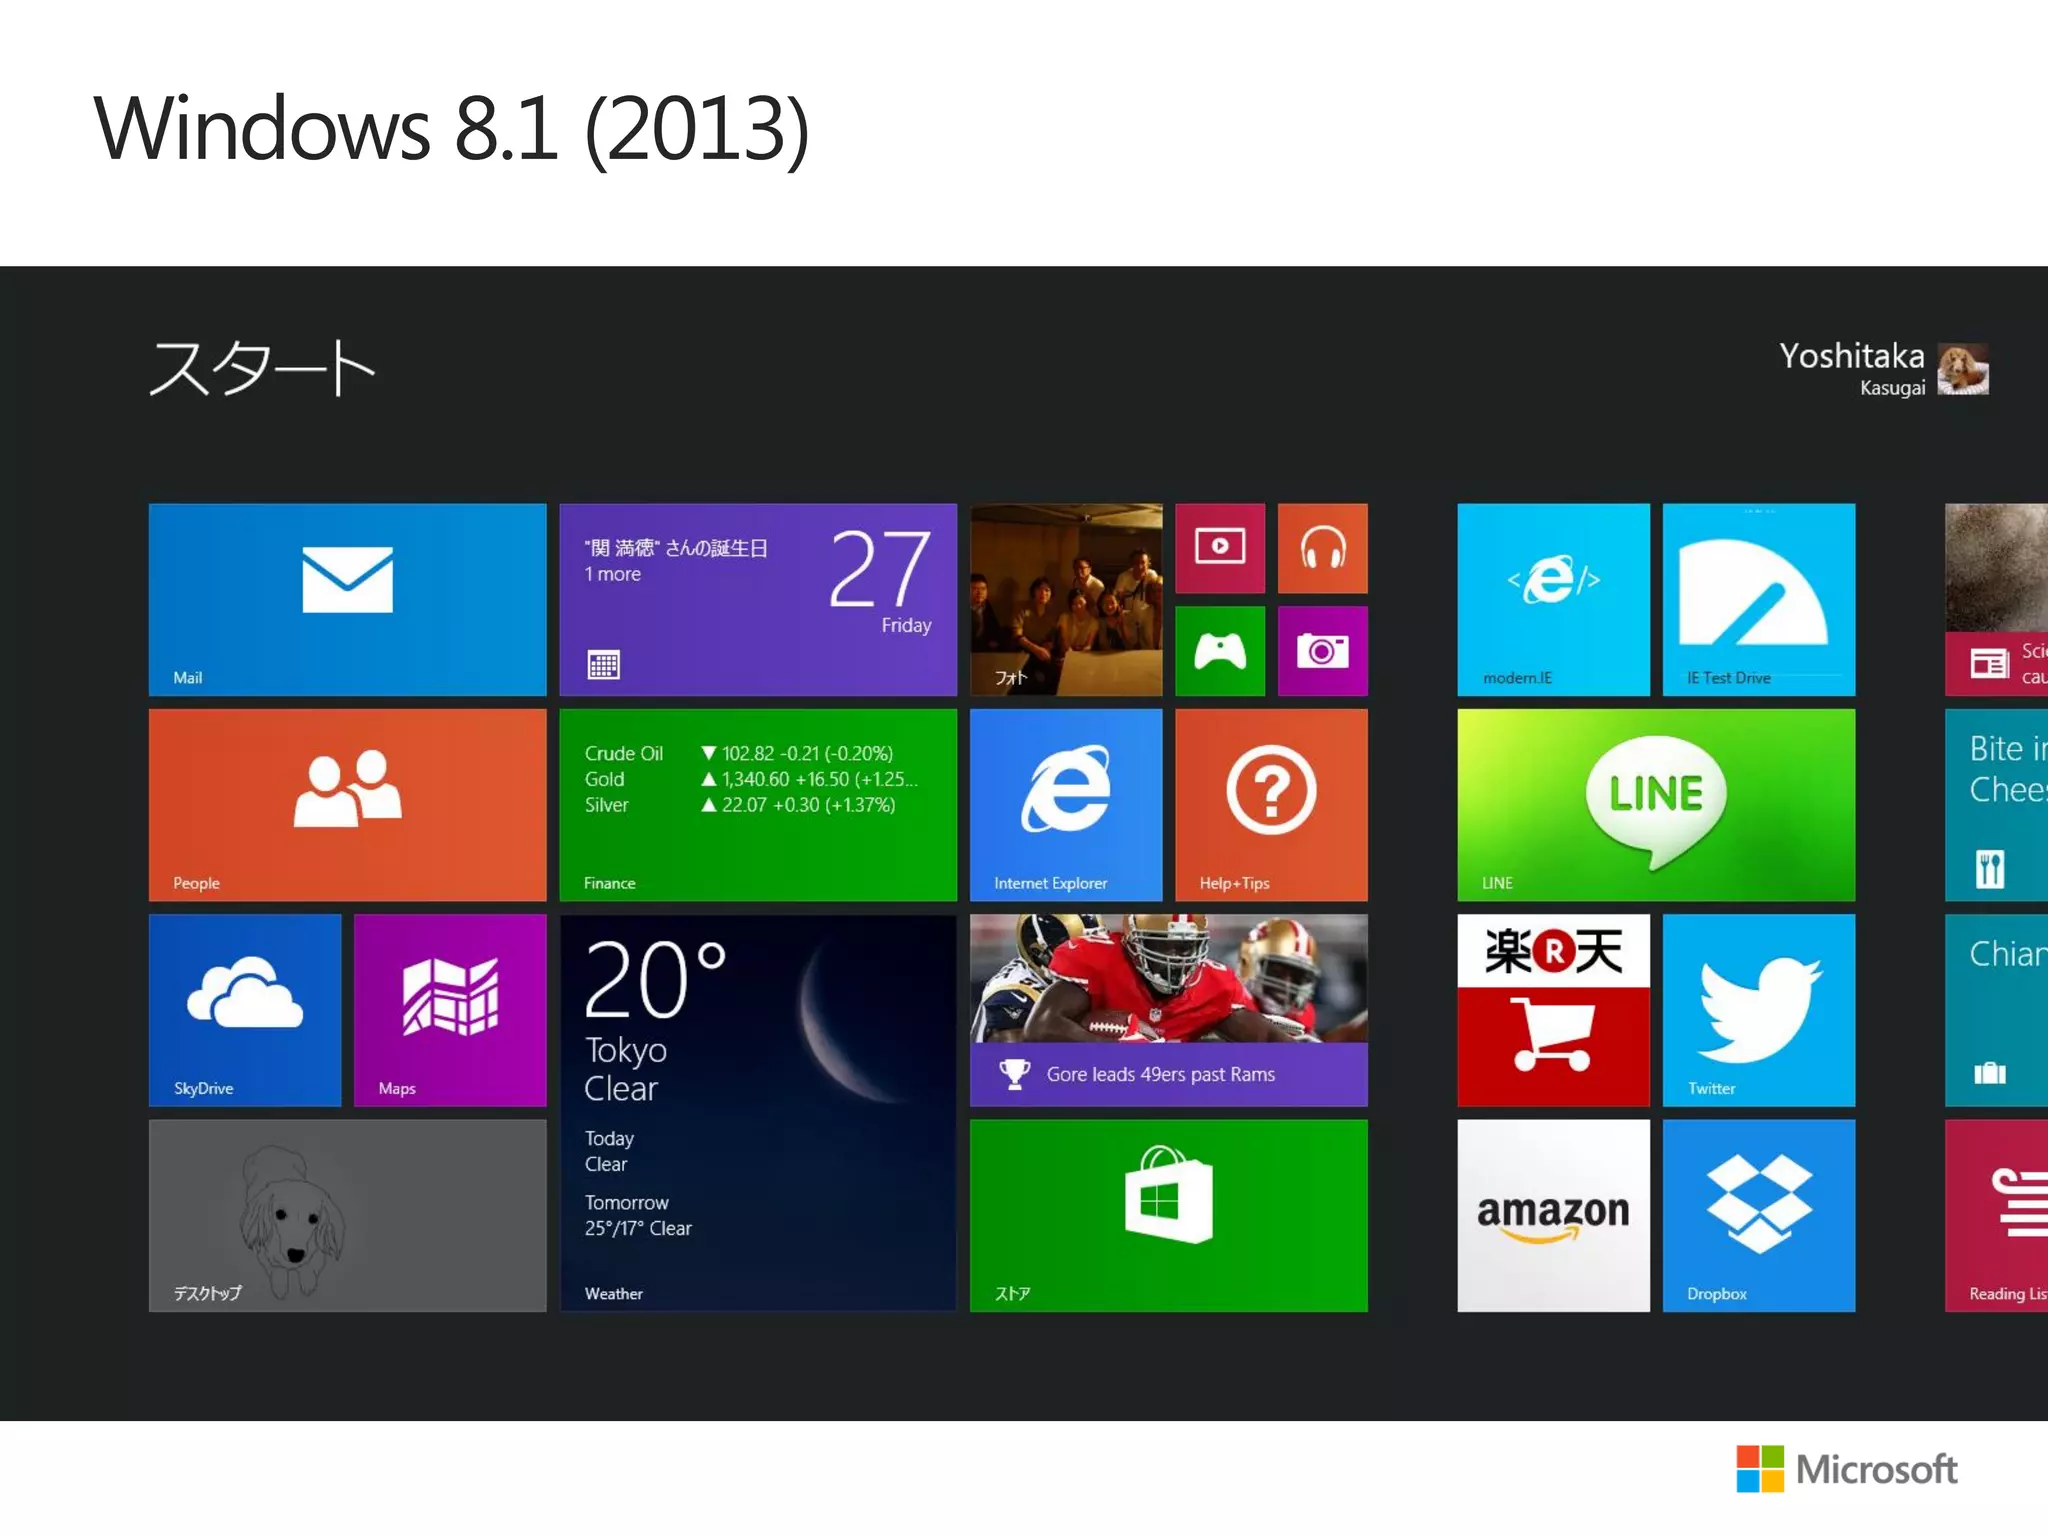The image size is (2048, 1536).
Task: Click the Crude Oil quote in Finance
Action: pos(739,753)
